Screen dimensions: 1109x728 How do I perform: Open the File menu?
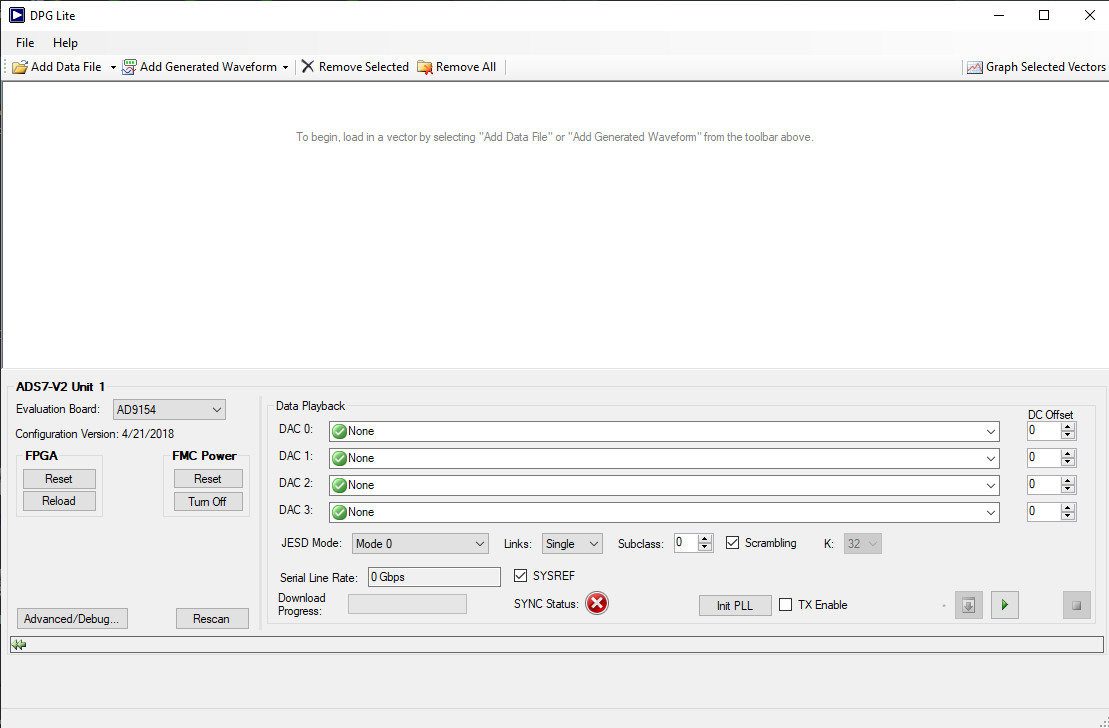click(x=25, y=43)
